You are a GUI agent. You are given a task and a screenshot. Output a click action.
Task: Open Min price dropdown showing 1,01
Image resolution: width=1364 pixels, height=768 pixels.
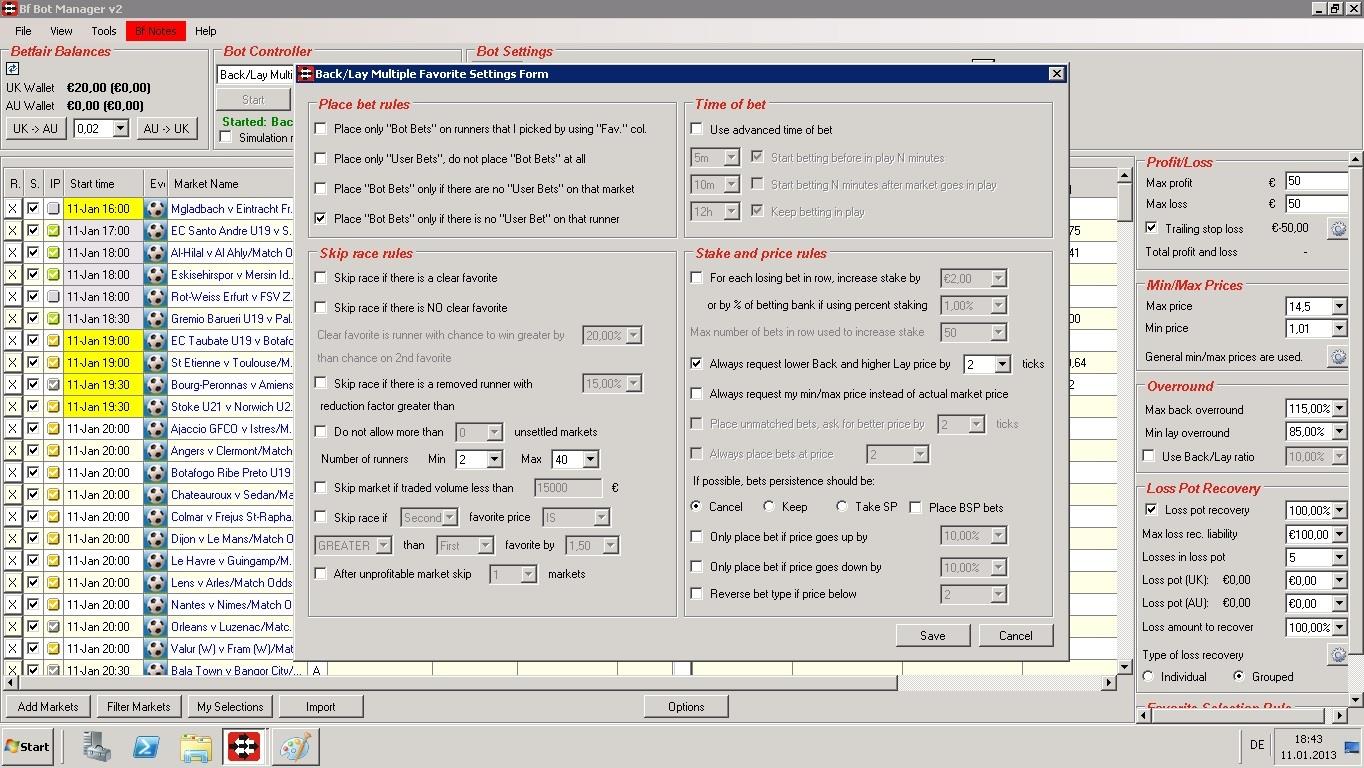[1339, 328]
